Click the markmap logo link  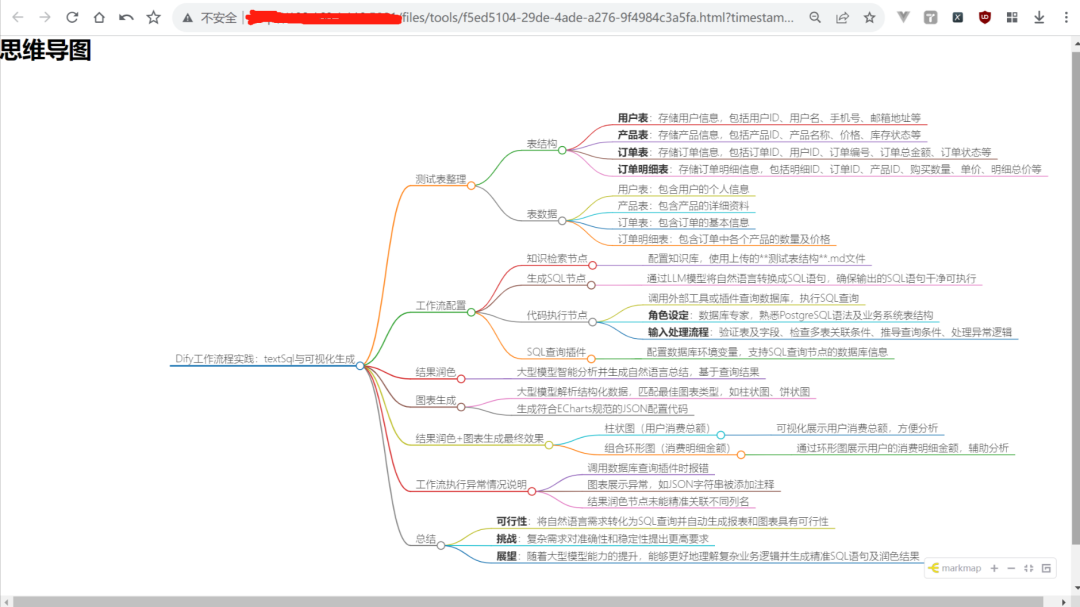coord(955,568)
